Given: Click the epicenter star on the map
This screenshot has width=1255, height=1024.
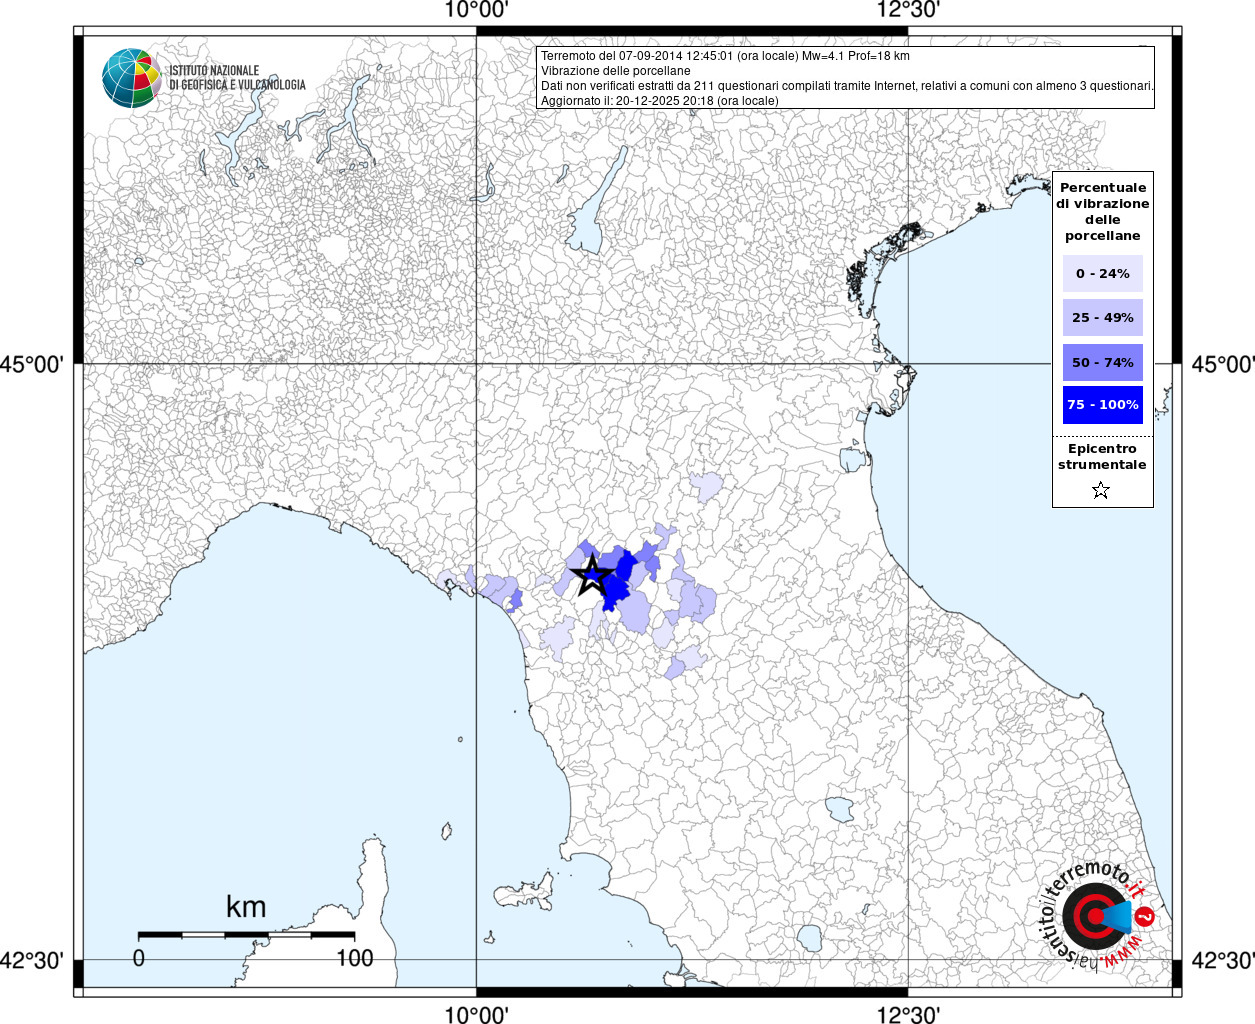Looking at the screenshot, I should coord(591,575).
